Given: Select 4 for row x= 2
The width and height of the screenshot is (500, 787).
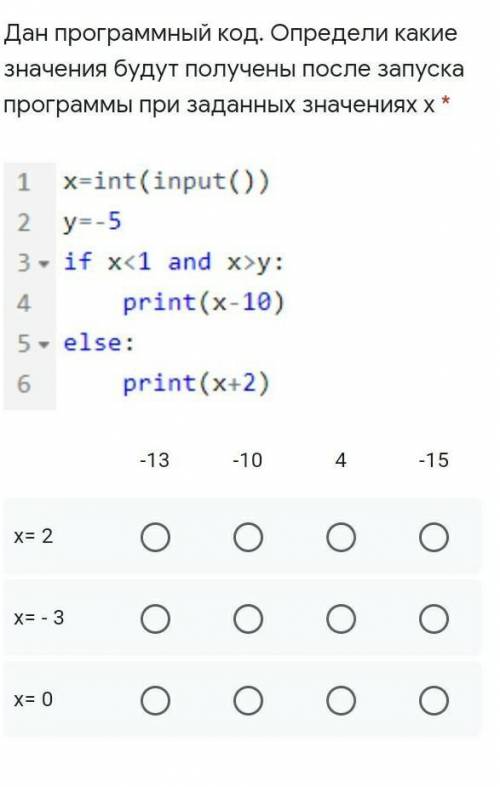Looking at the screenshot, I should point(341,538).
